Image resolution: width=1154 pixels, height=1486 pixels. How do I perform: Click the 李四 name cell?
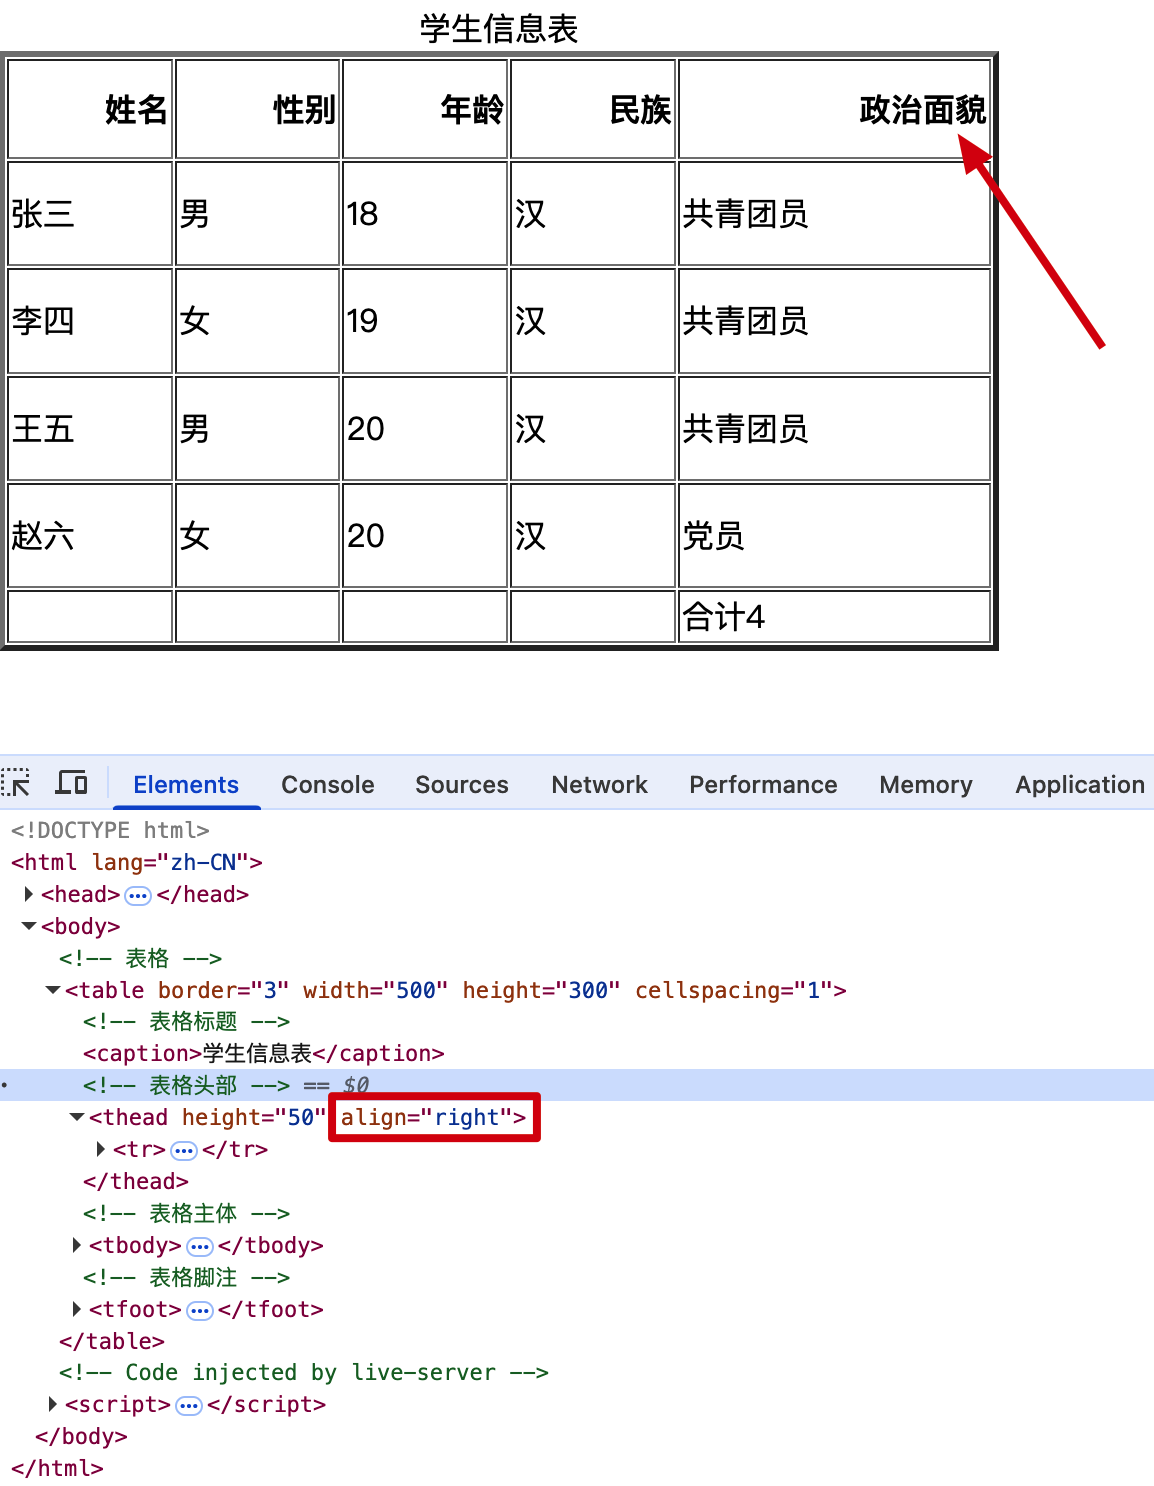click(x=90, y=321)
